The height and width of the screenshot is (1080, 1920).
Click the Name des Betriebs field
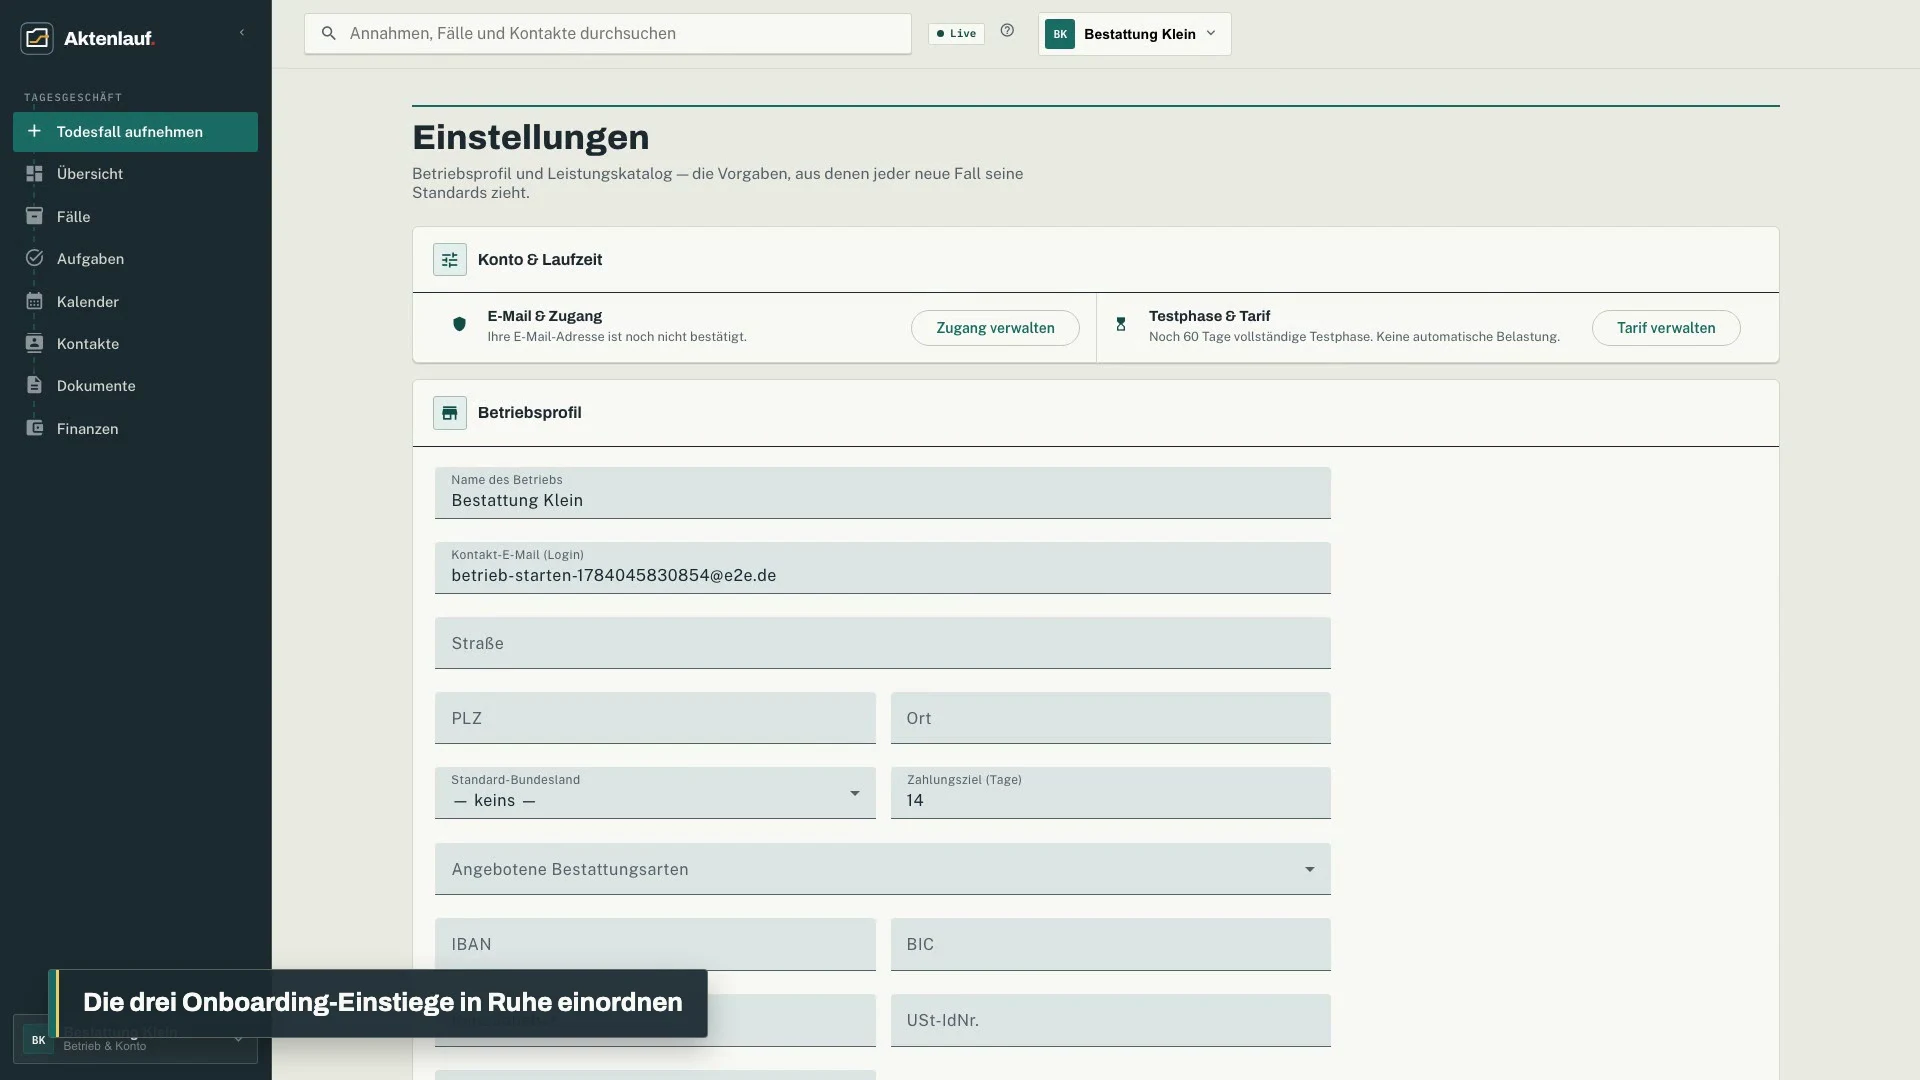point(883,493)
